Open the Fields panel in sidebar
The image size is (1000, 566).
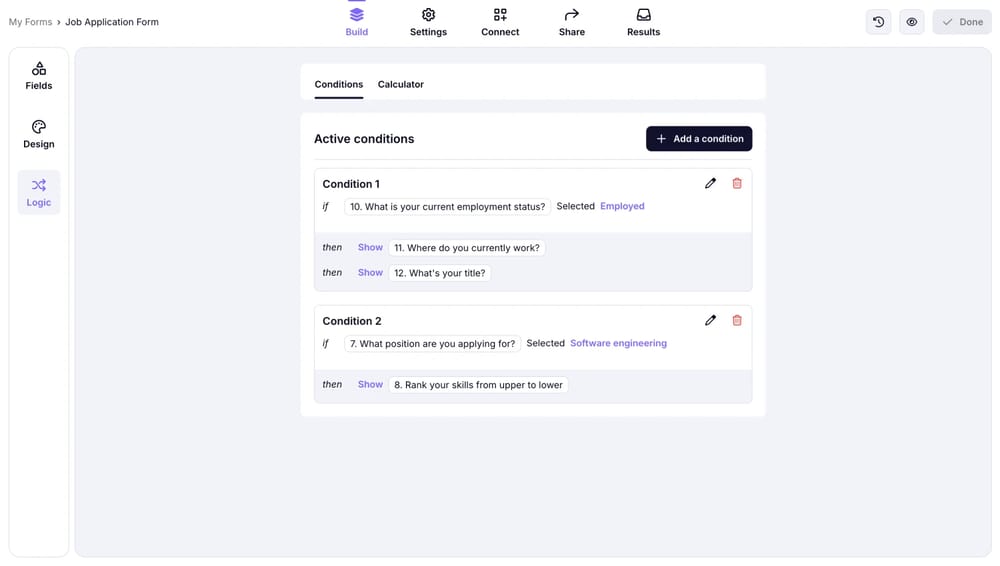39,76
